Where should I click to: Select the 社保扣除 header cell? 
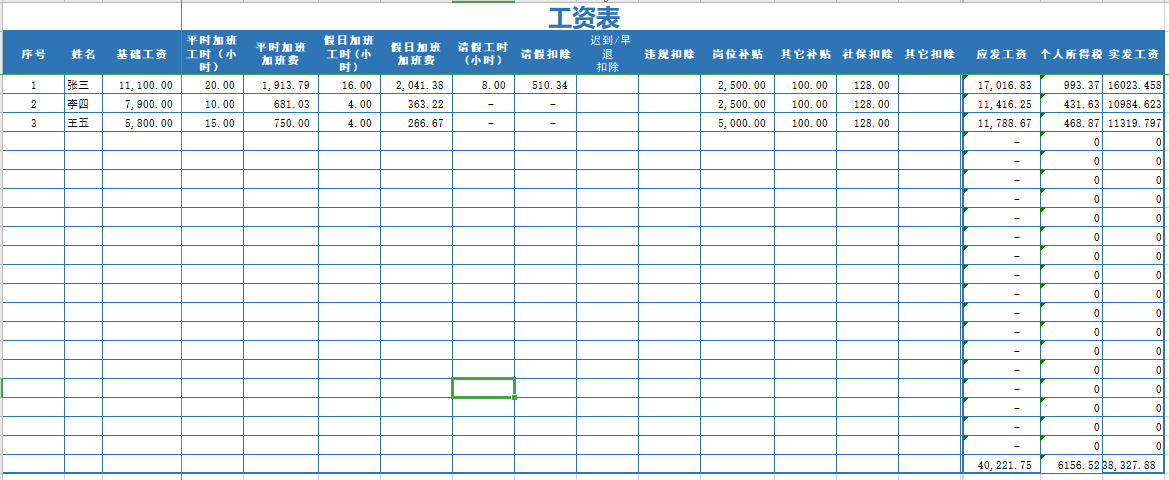(867, 54)
